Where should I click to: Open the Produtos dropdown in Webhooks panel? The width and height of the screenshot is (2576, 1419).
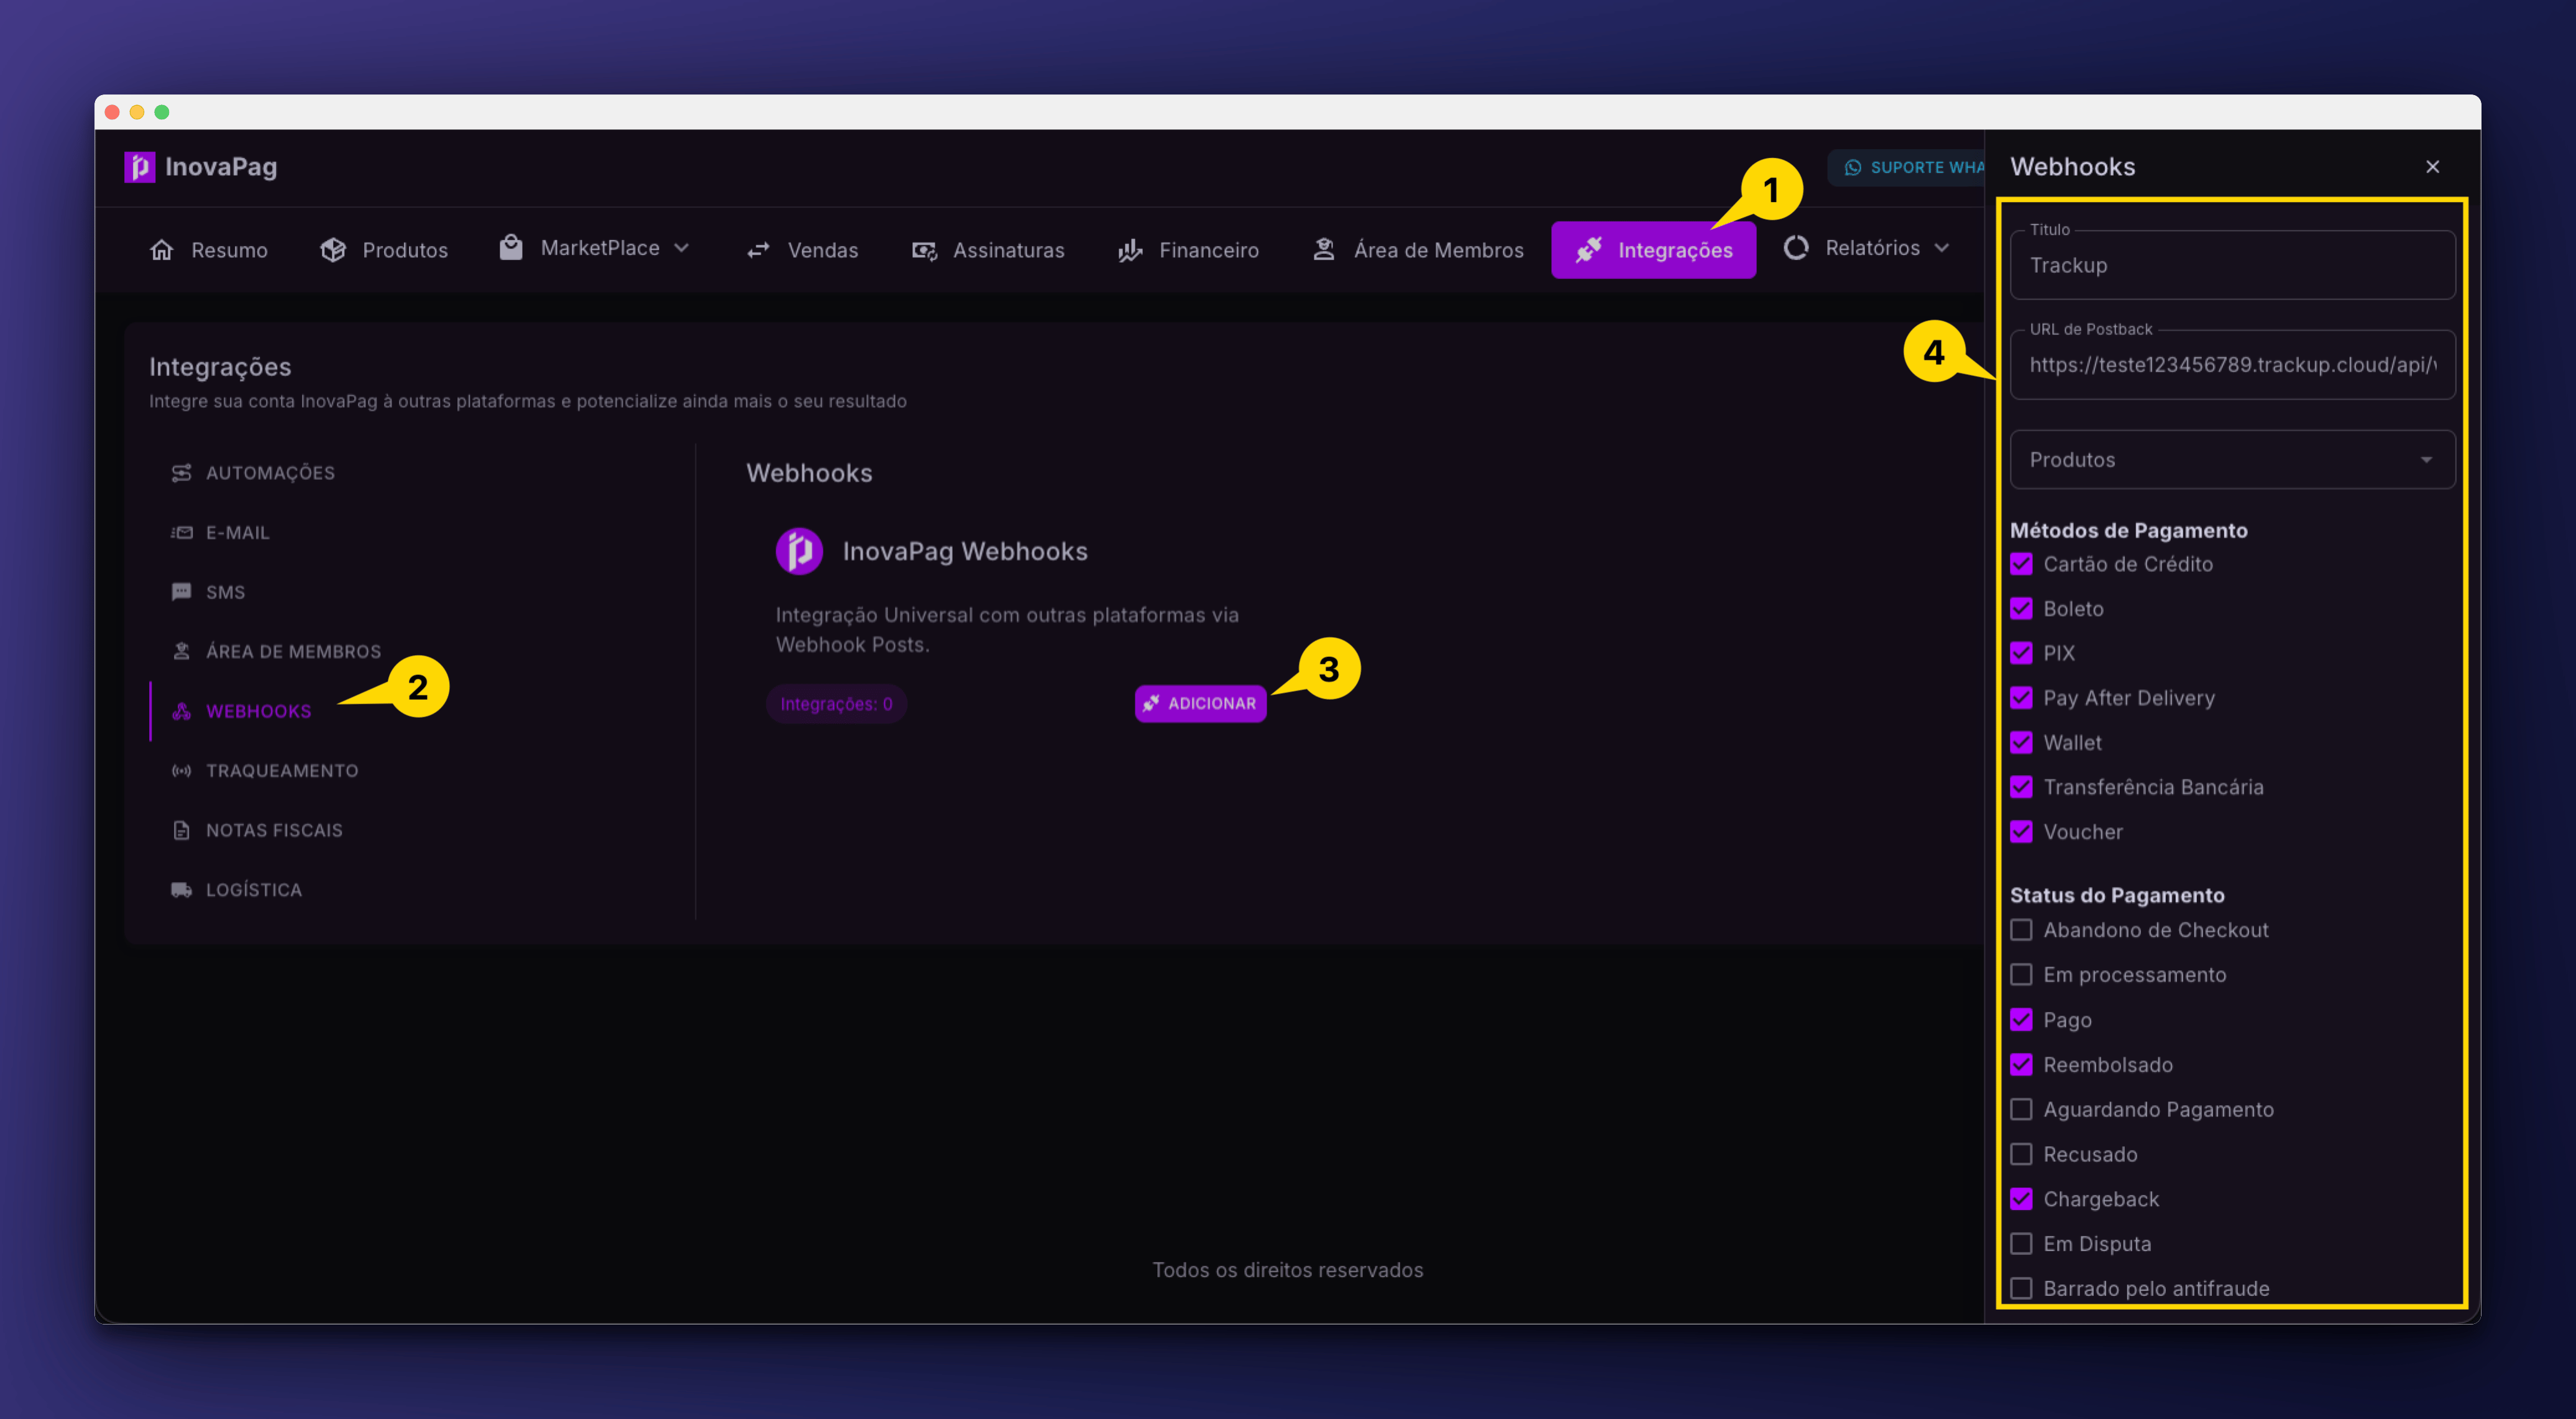pos(2232,460)
